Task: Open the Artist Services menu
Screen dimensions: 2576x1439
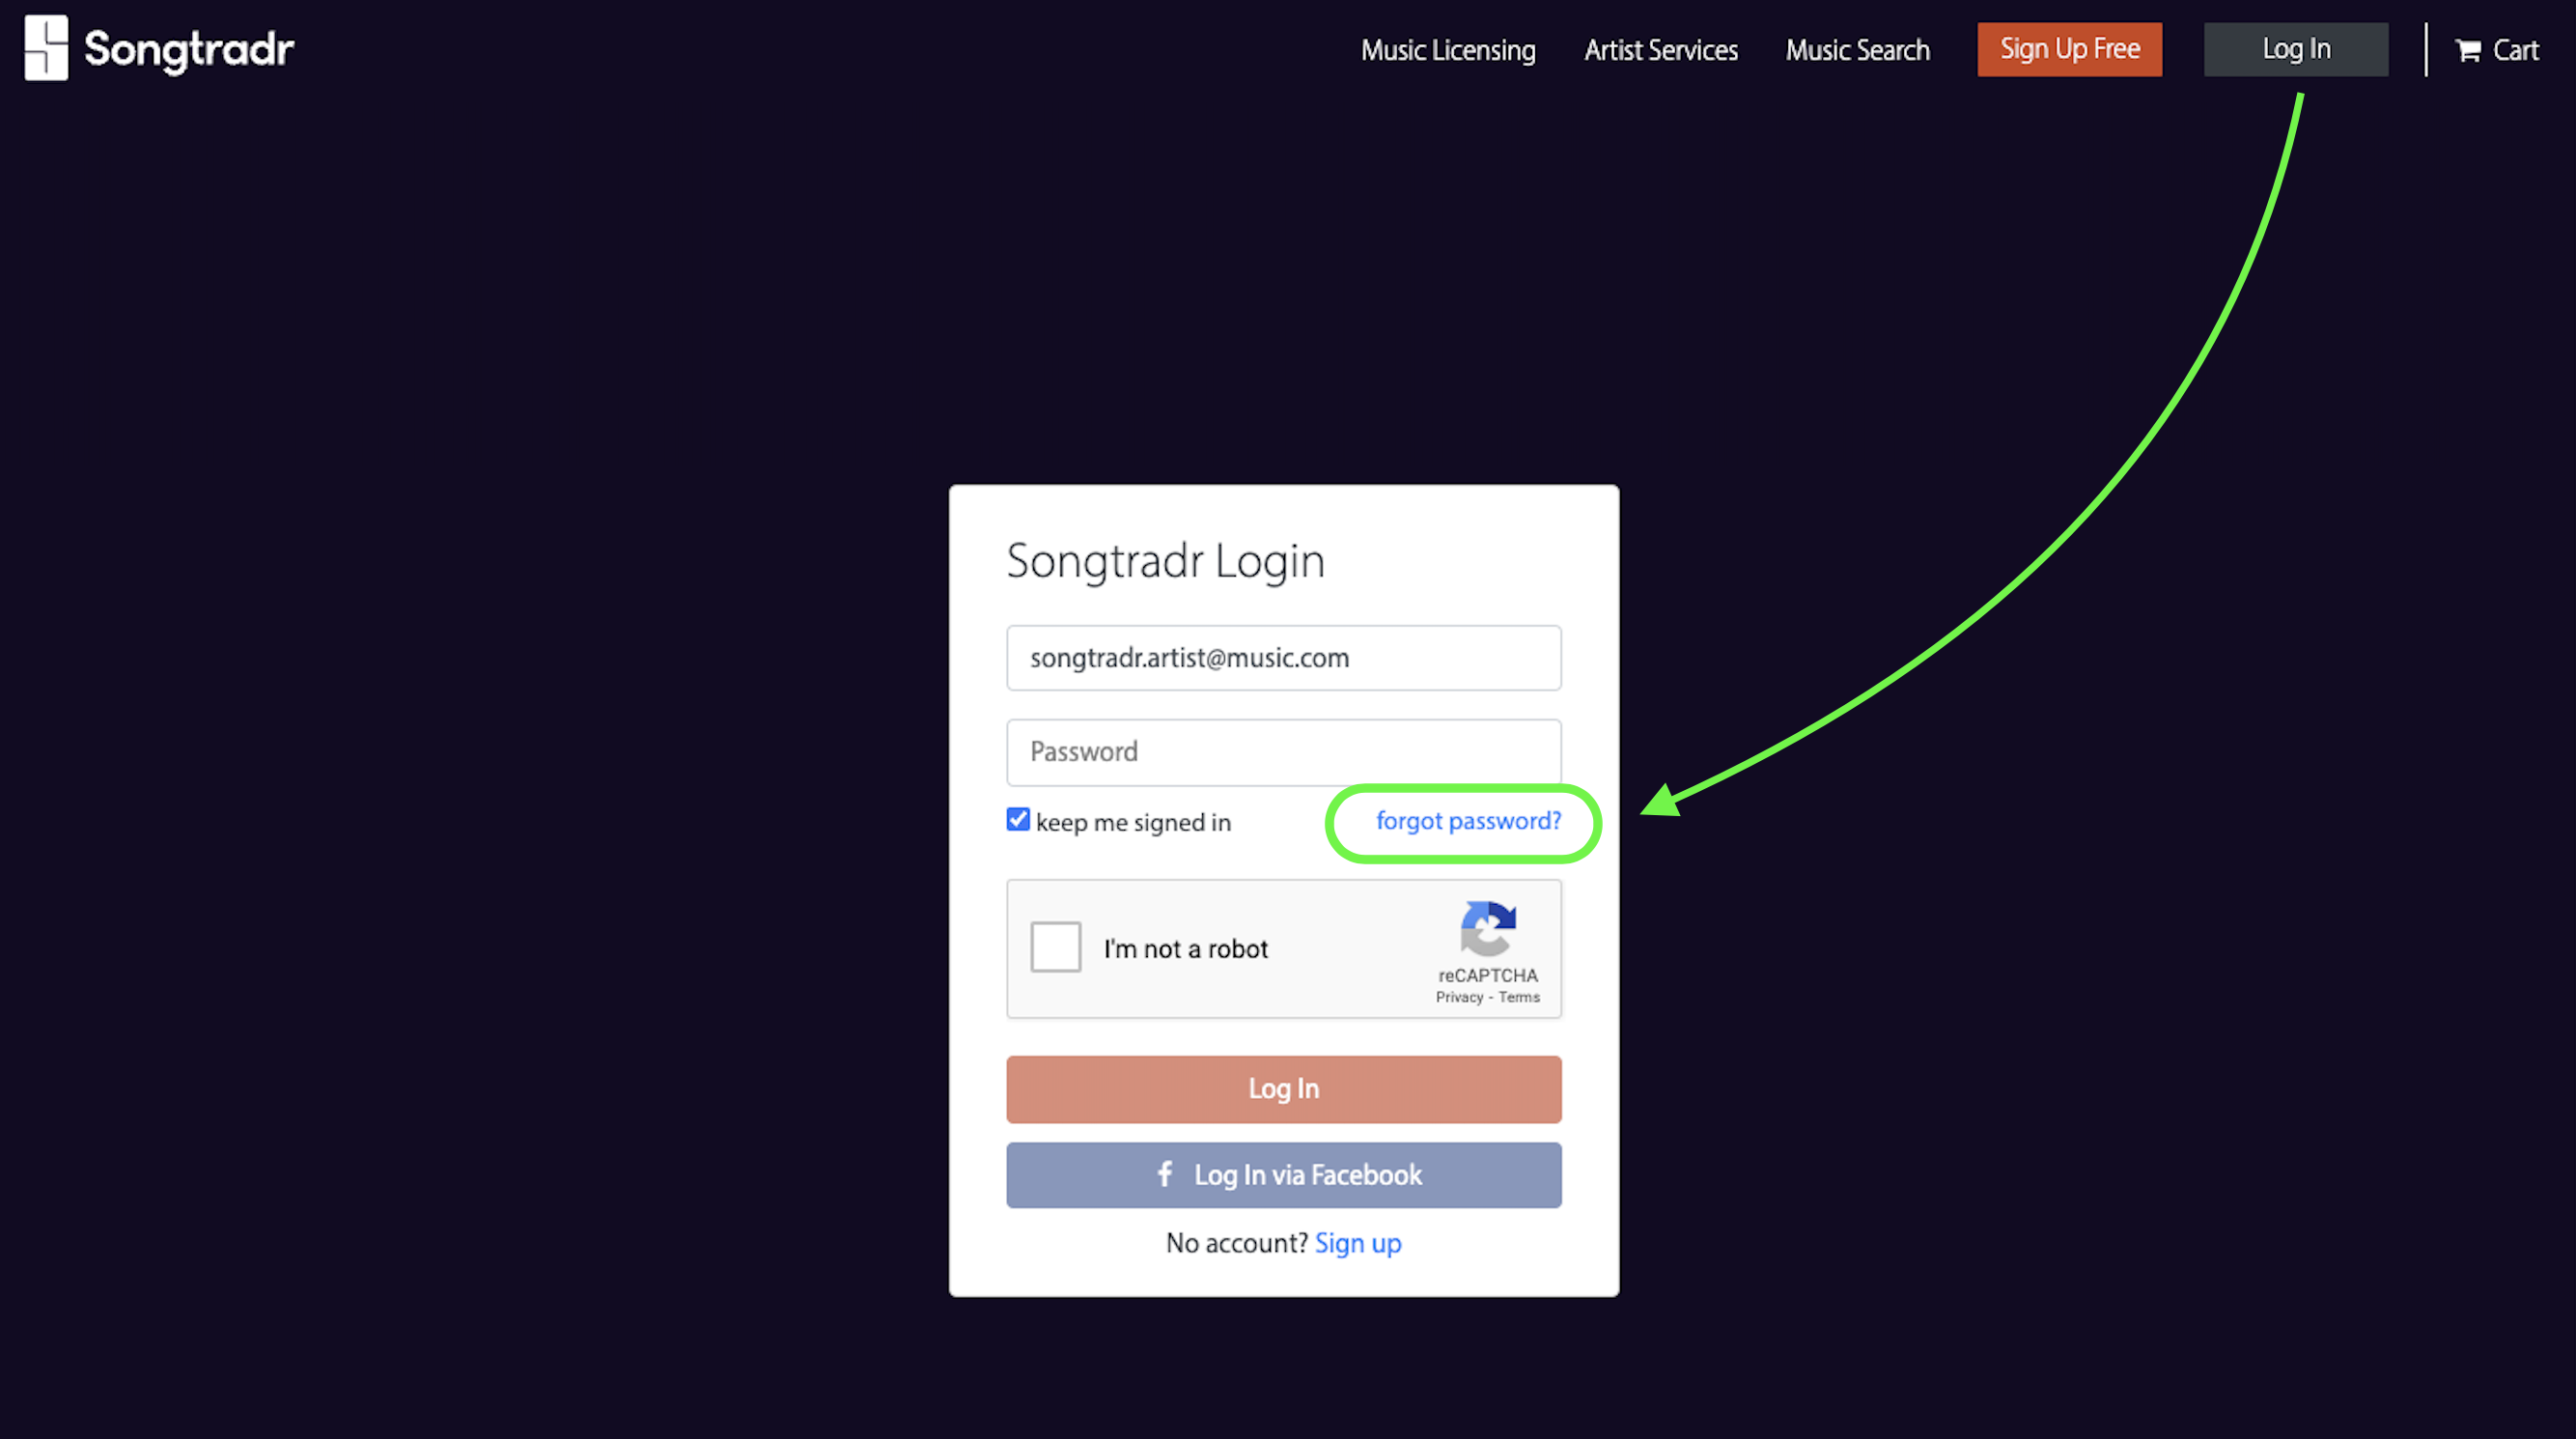Action: [1661, 50]
